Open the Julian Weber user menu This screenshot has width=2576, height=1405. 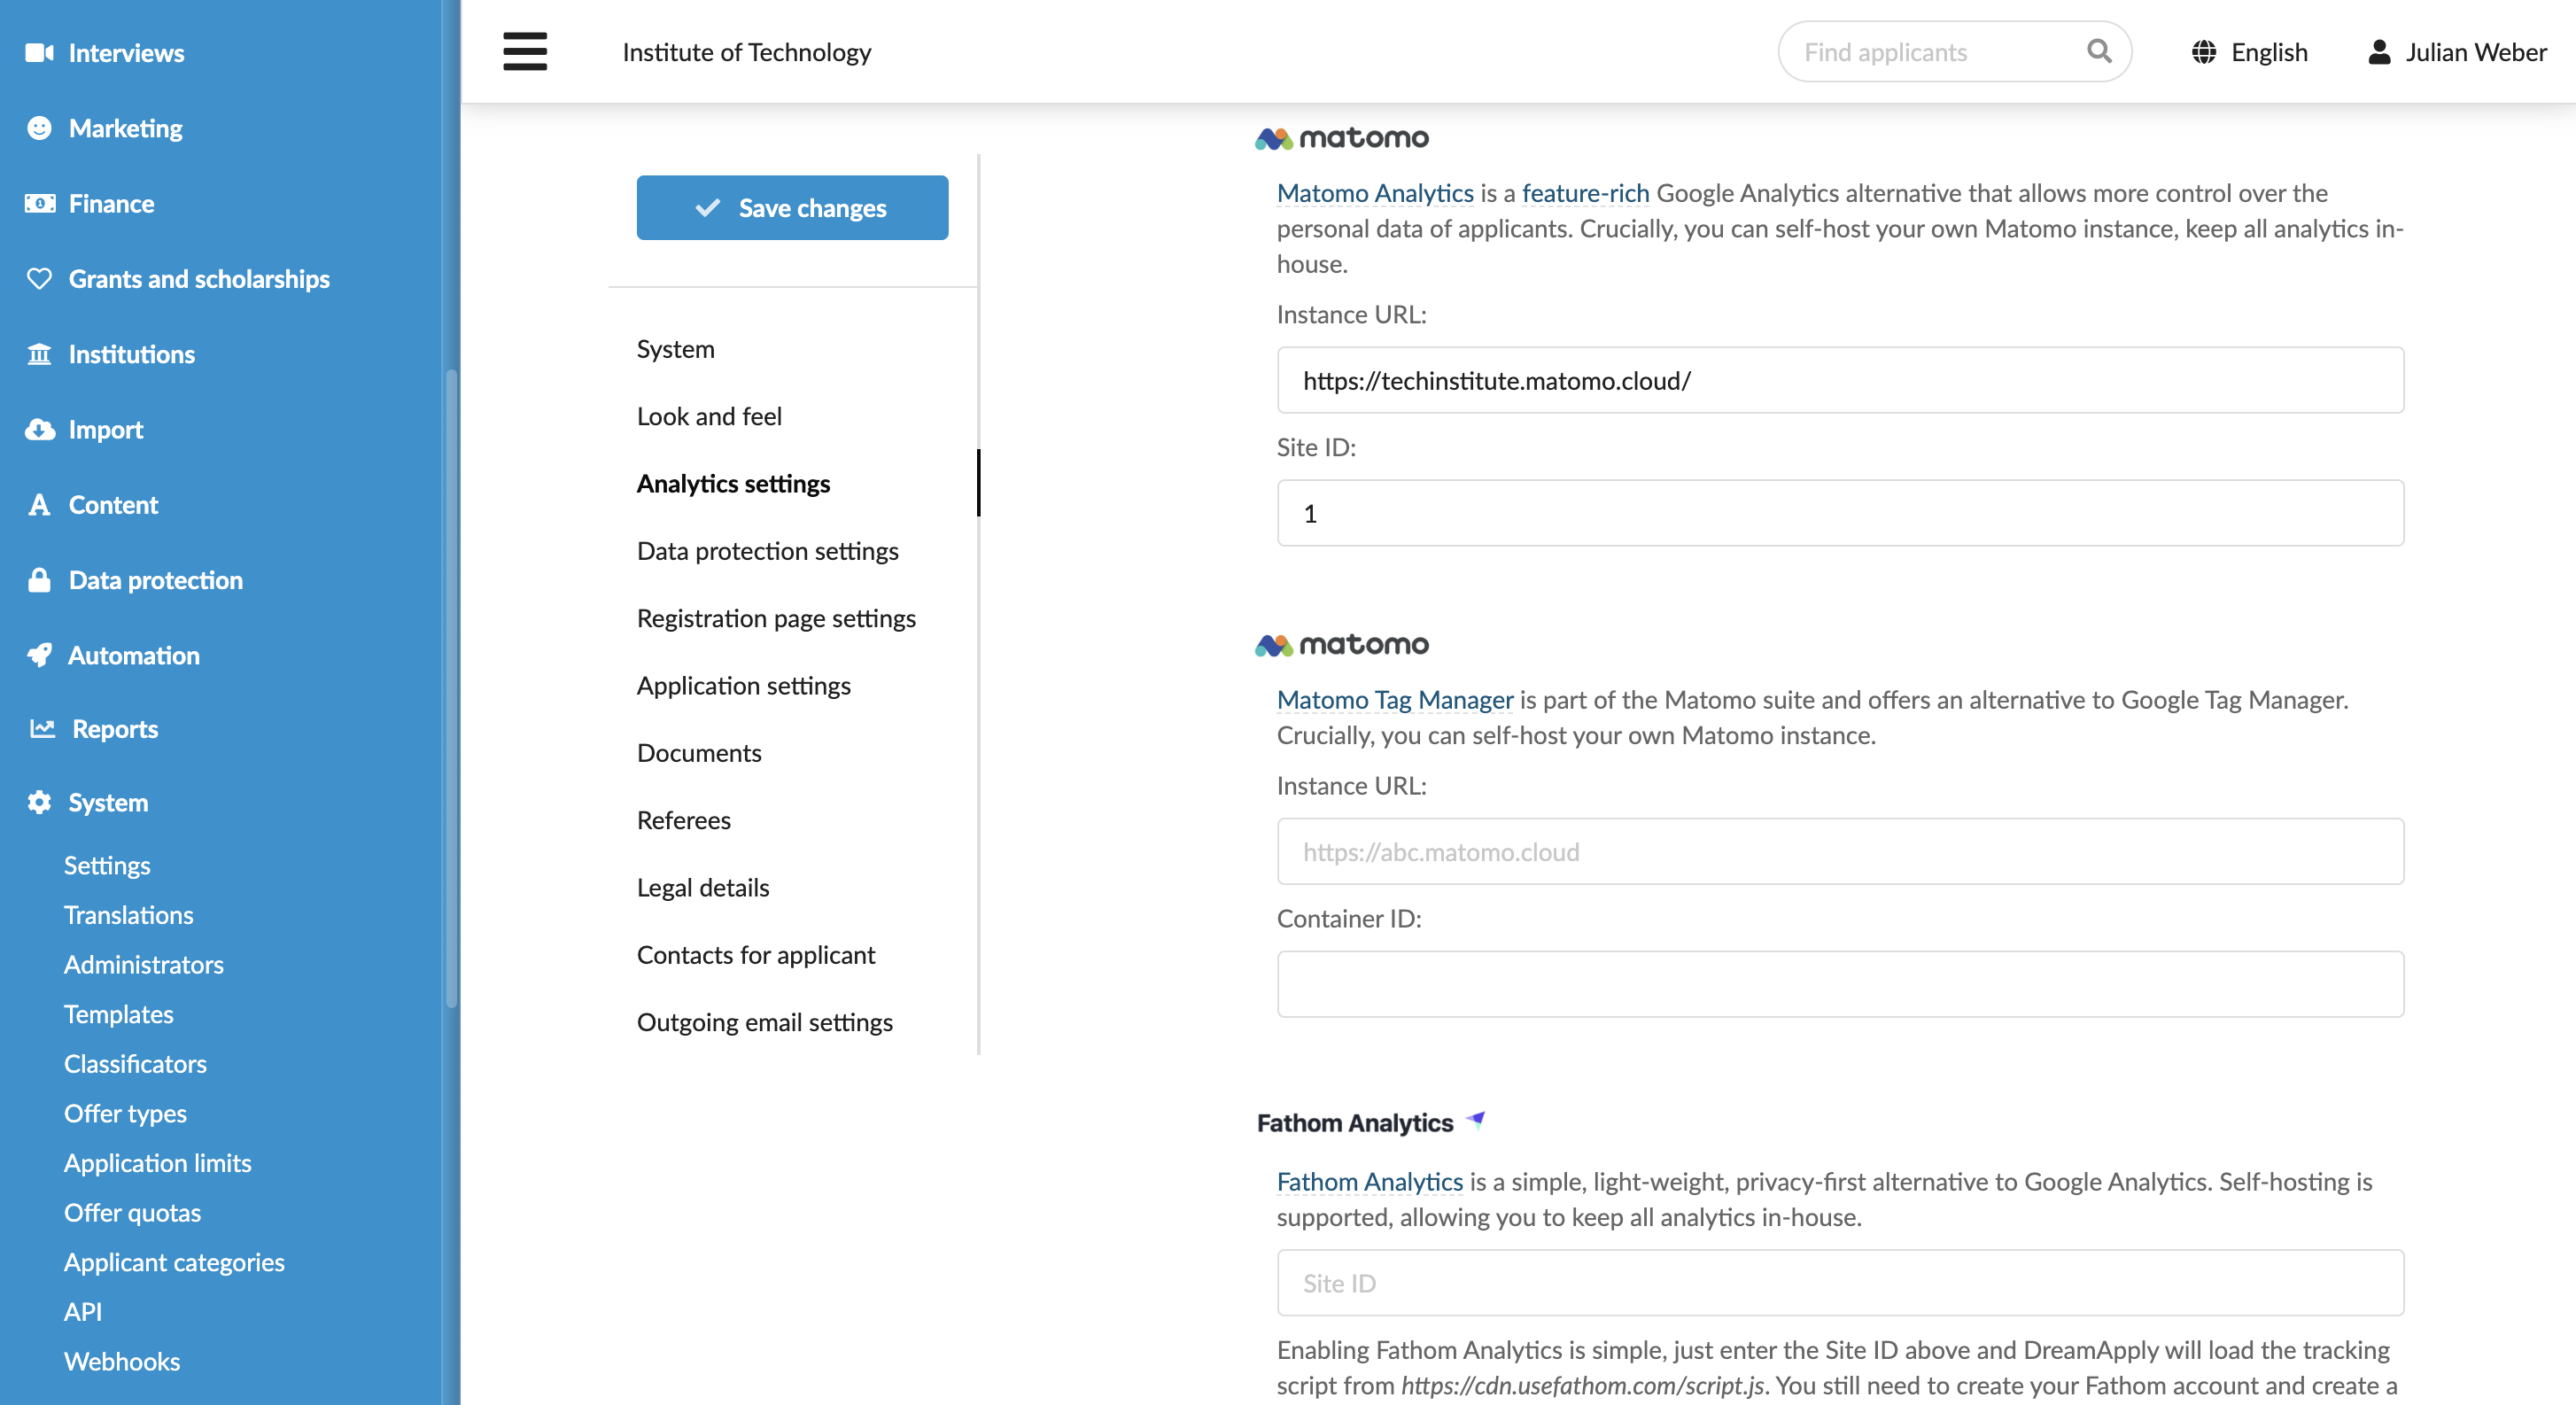(x=2457, y=52)
